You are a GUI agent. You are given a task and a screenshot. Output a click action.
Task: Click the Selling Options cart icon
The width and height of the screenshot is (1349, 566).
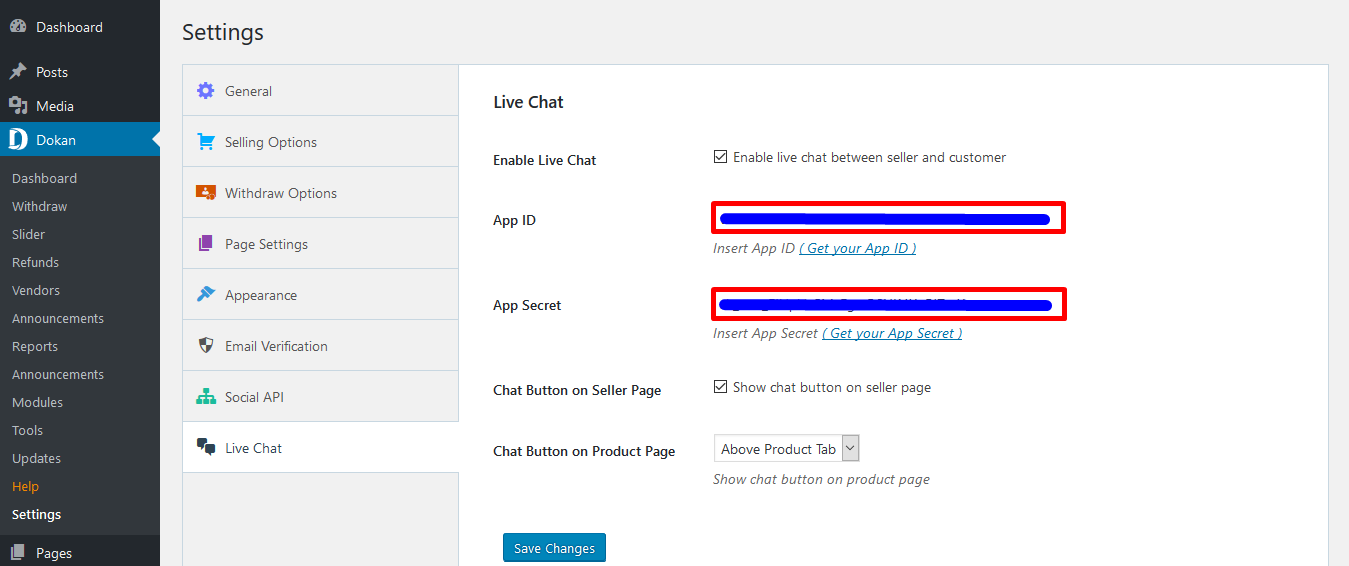(x=205, y=142)
